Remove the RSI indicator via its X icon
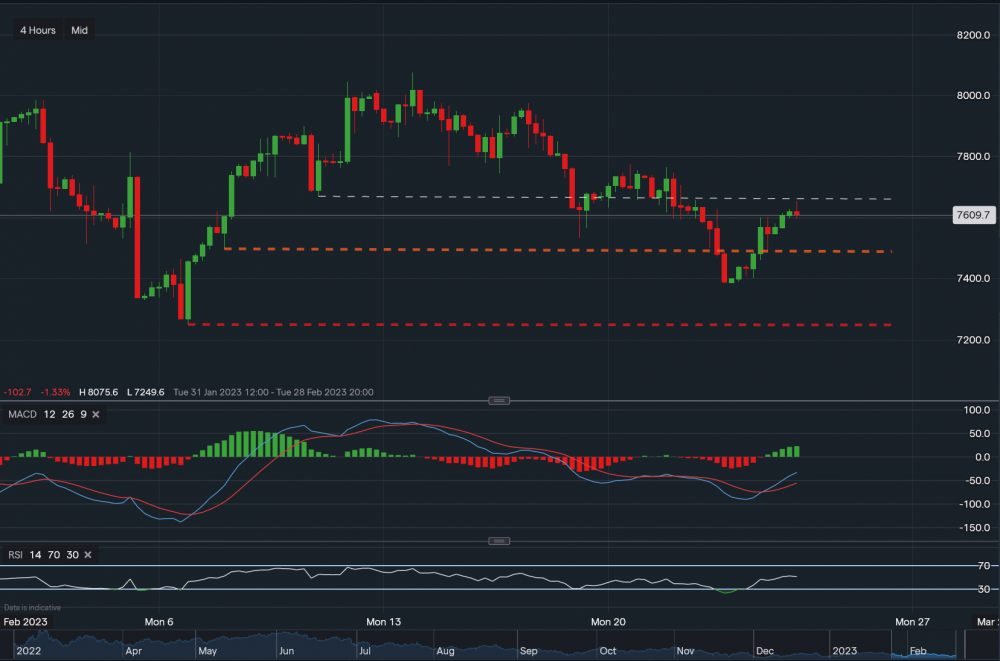The width and height of the screenshot is (1000, 661). coord(87,554)
